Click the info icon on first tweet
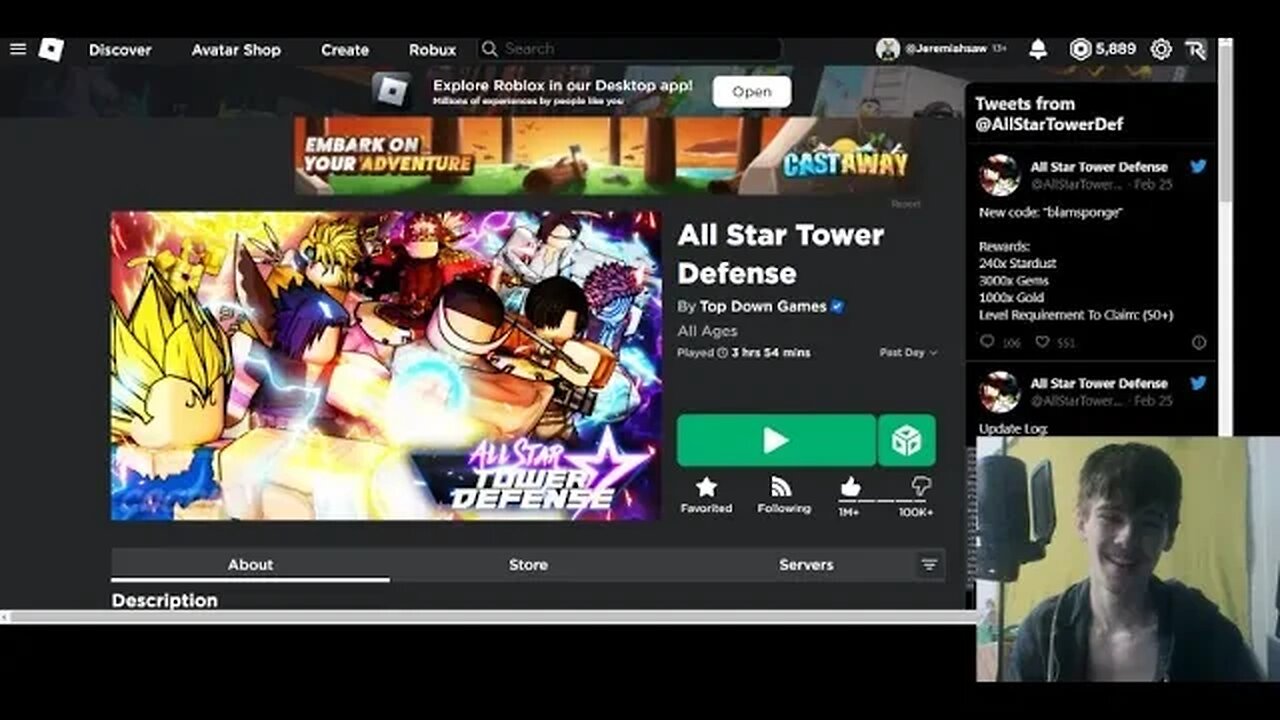The height and width of the screenshot is (720, 1280). 1199,342
